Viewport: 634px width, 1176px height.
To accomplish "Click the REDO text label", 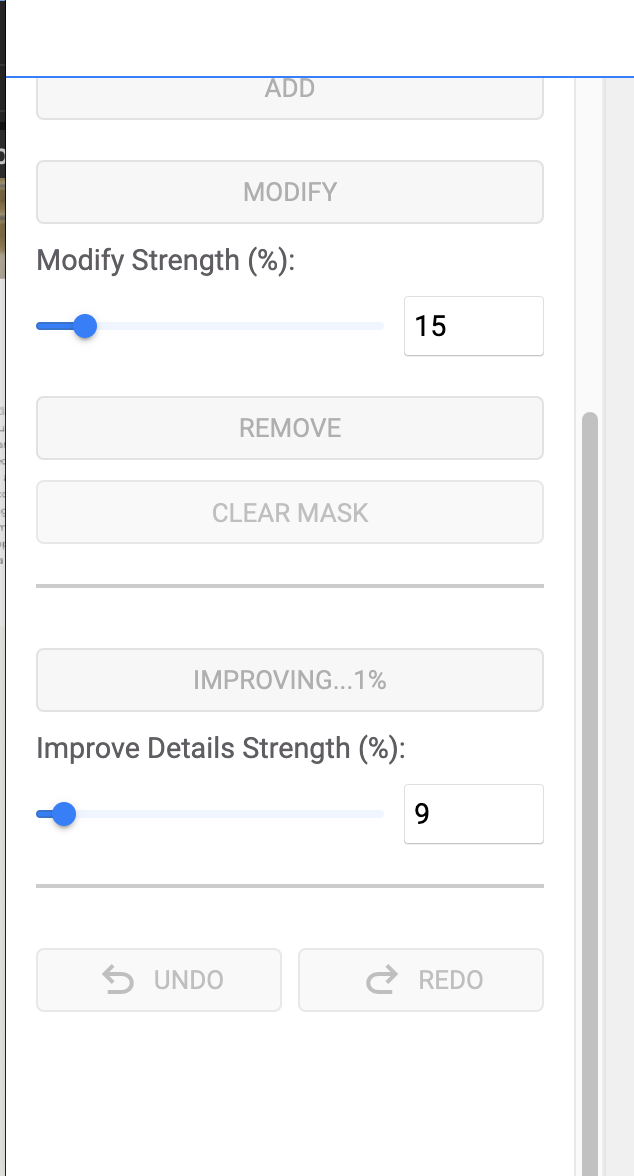I will [451, 980].
